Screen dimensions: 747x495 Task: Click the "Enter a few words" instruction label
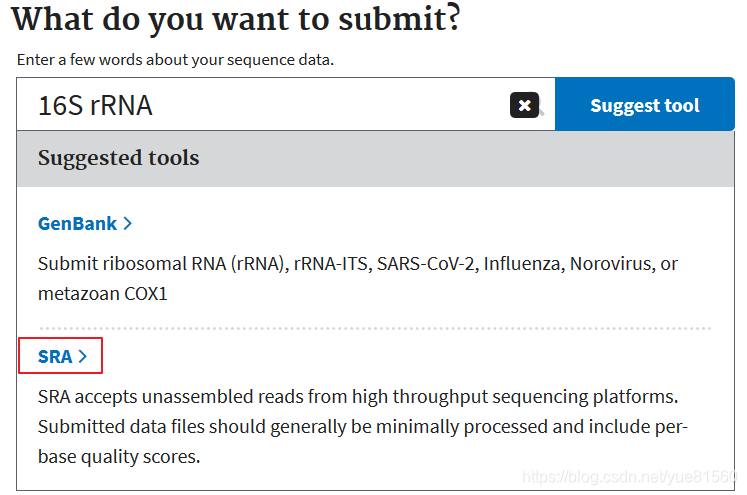click(175, 60)
